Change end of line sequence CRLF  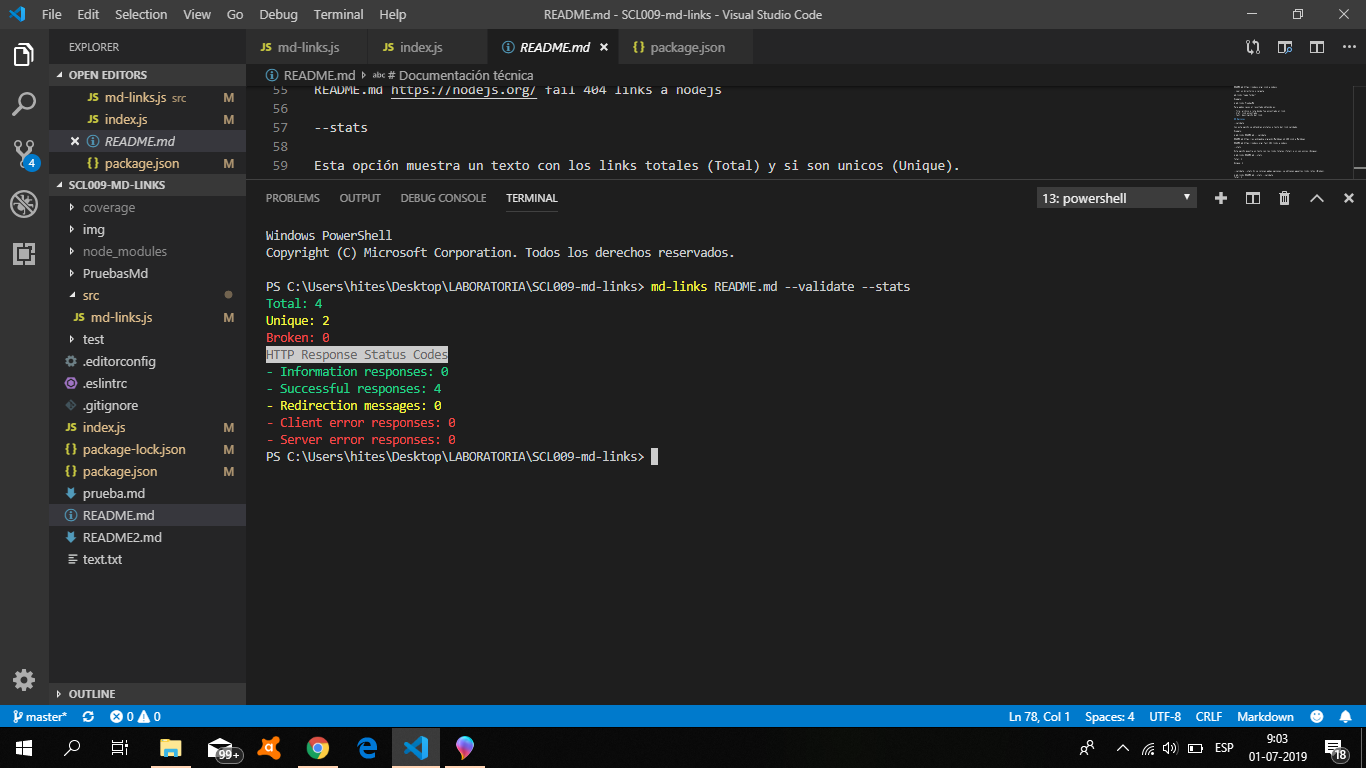(1209, 717)
